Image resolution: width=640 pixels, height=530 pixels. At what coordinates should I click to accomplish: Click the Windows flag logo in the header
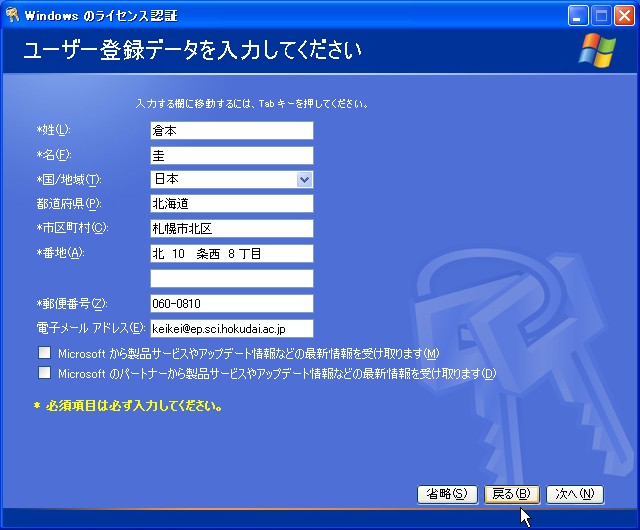point(597,51)
